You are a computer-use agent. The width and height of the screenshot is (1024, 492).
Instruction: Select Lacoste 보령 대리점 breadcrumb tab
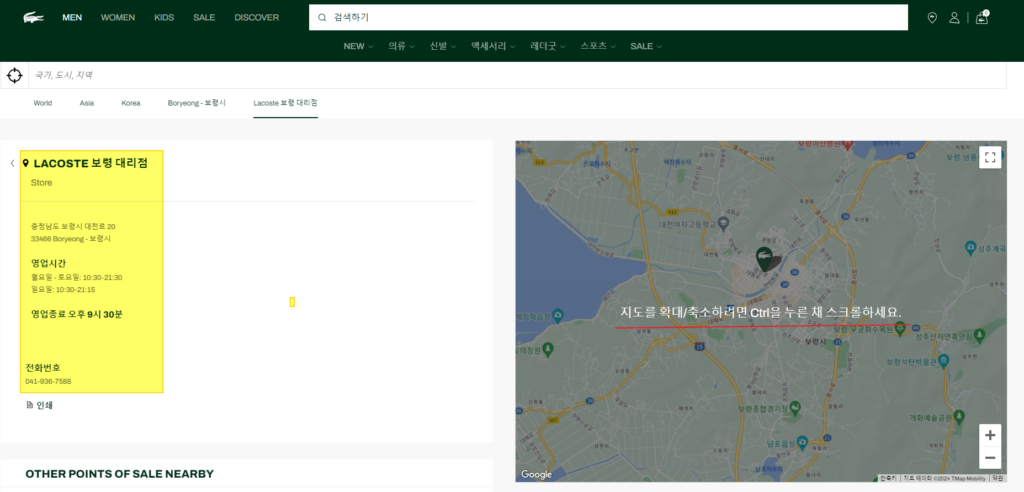click(x=285, y=103)
